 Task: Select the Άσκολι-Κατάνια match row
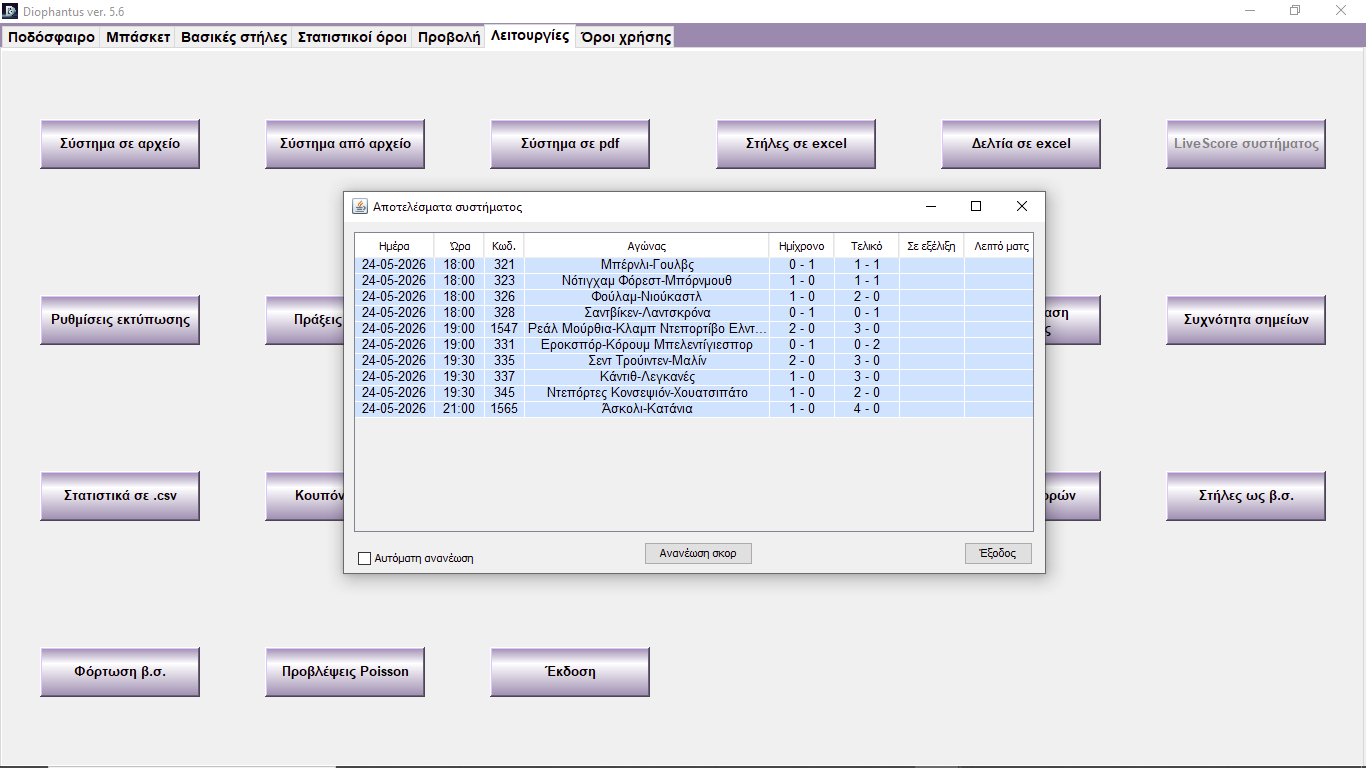click(694, 409)
